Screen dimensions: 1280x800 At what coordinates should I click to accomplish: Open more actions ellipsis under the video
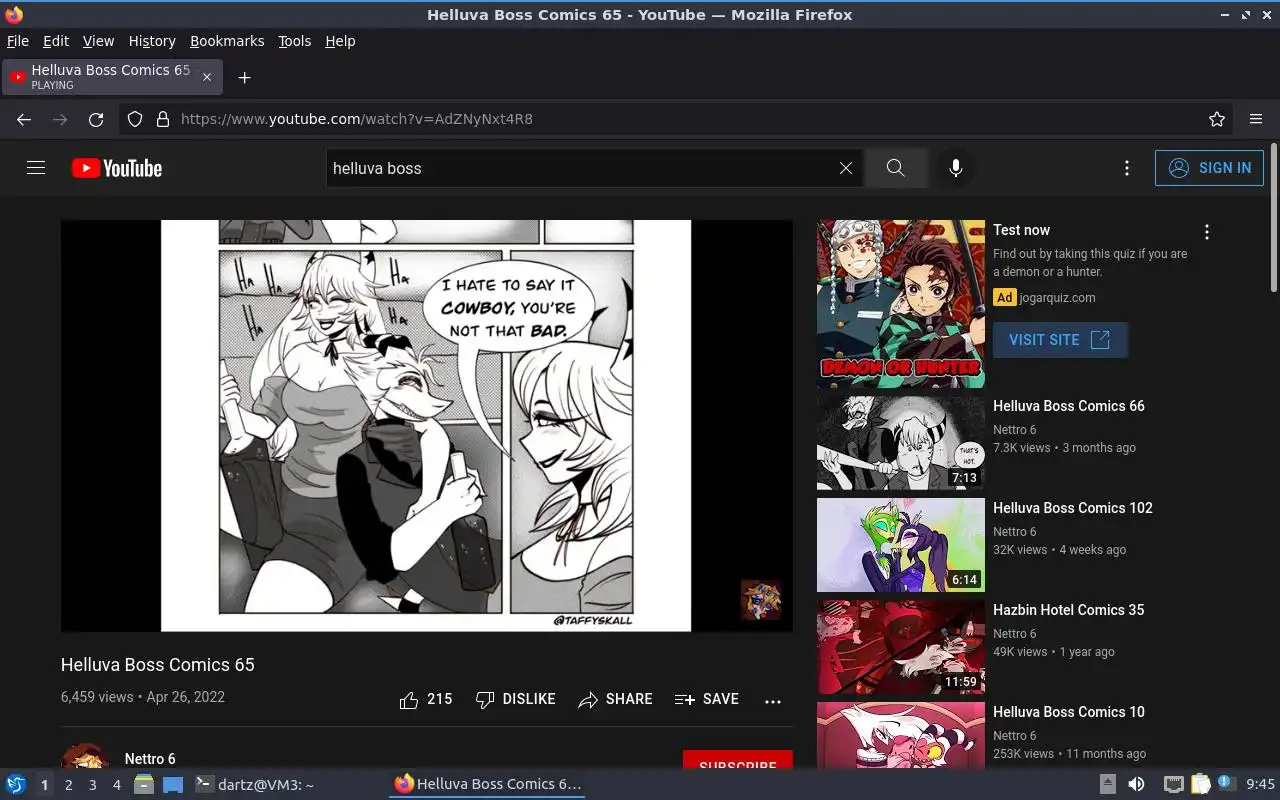tap(773, 701)
